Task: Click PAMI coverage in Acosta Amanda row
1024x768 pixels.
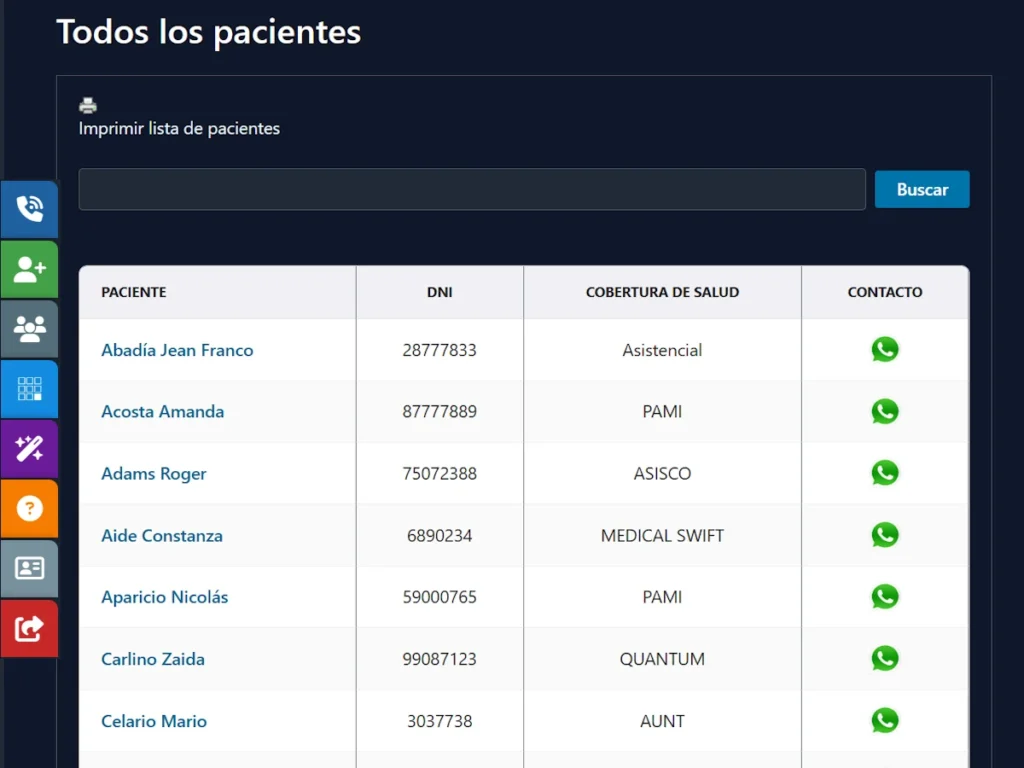Action: click(x=662, y=411)
